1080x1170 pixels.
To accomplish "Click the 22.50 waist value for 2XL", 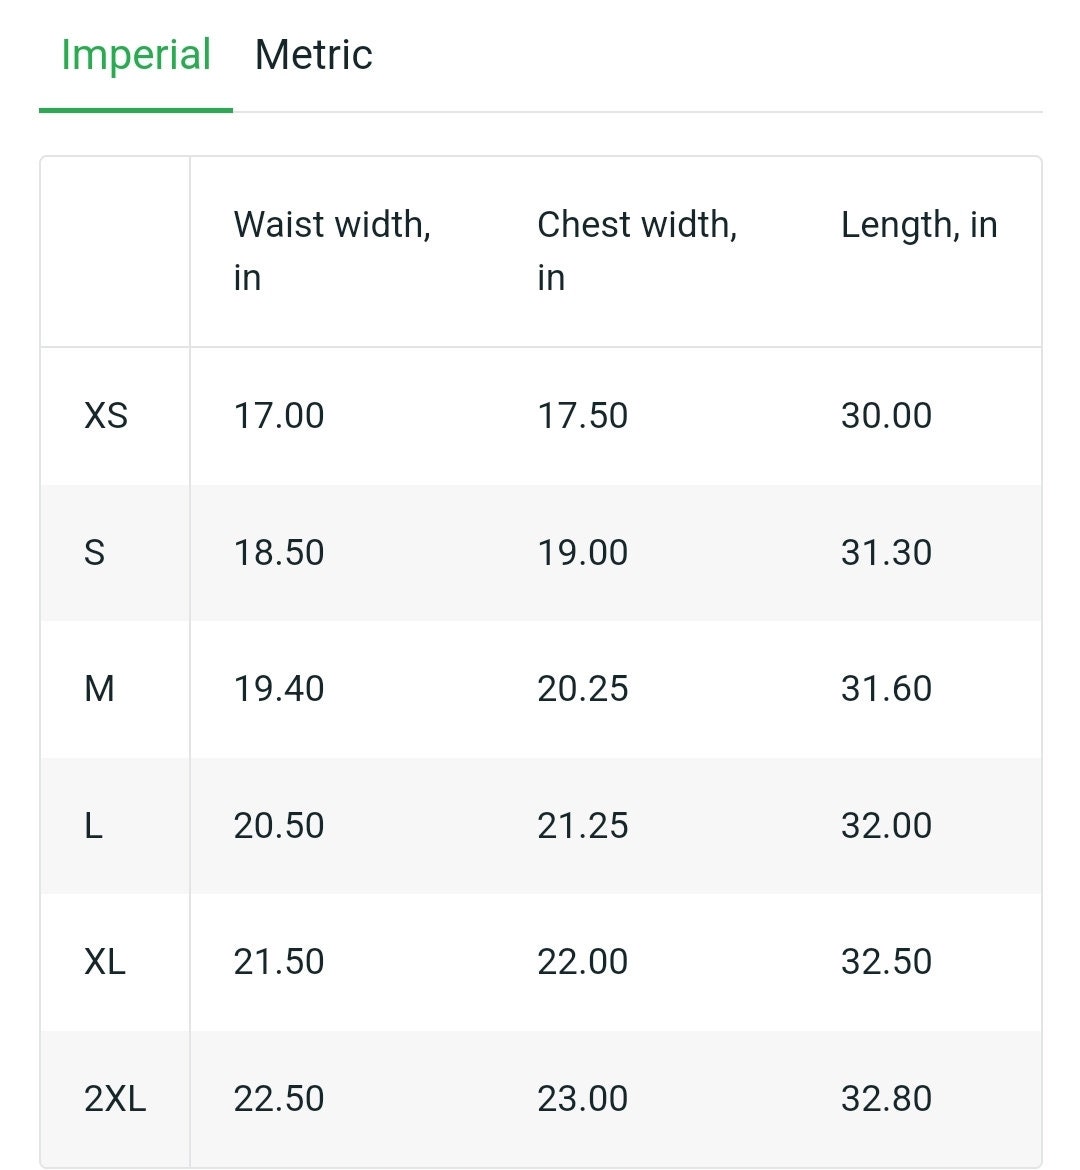I will tap(278, 1099).
